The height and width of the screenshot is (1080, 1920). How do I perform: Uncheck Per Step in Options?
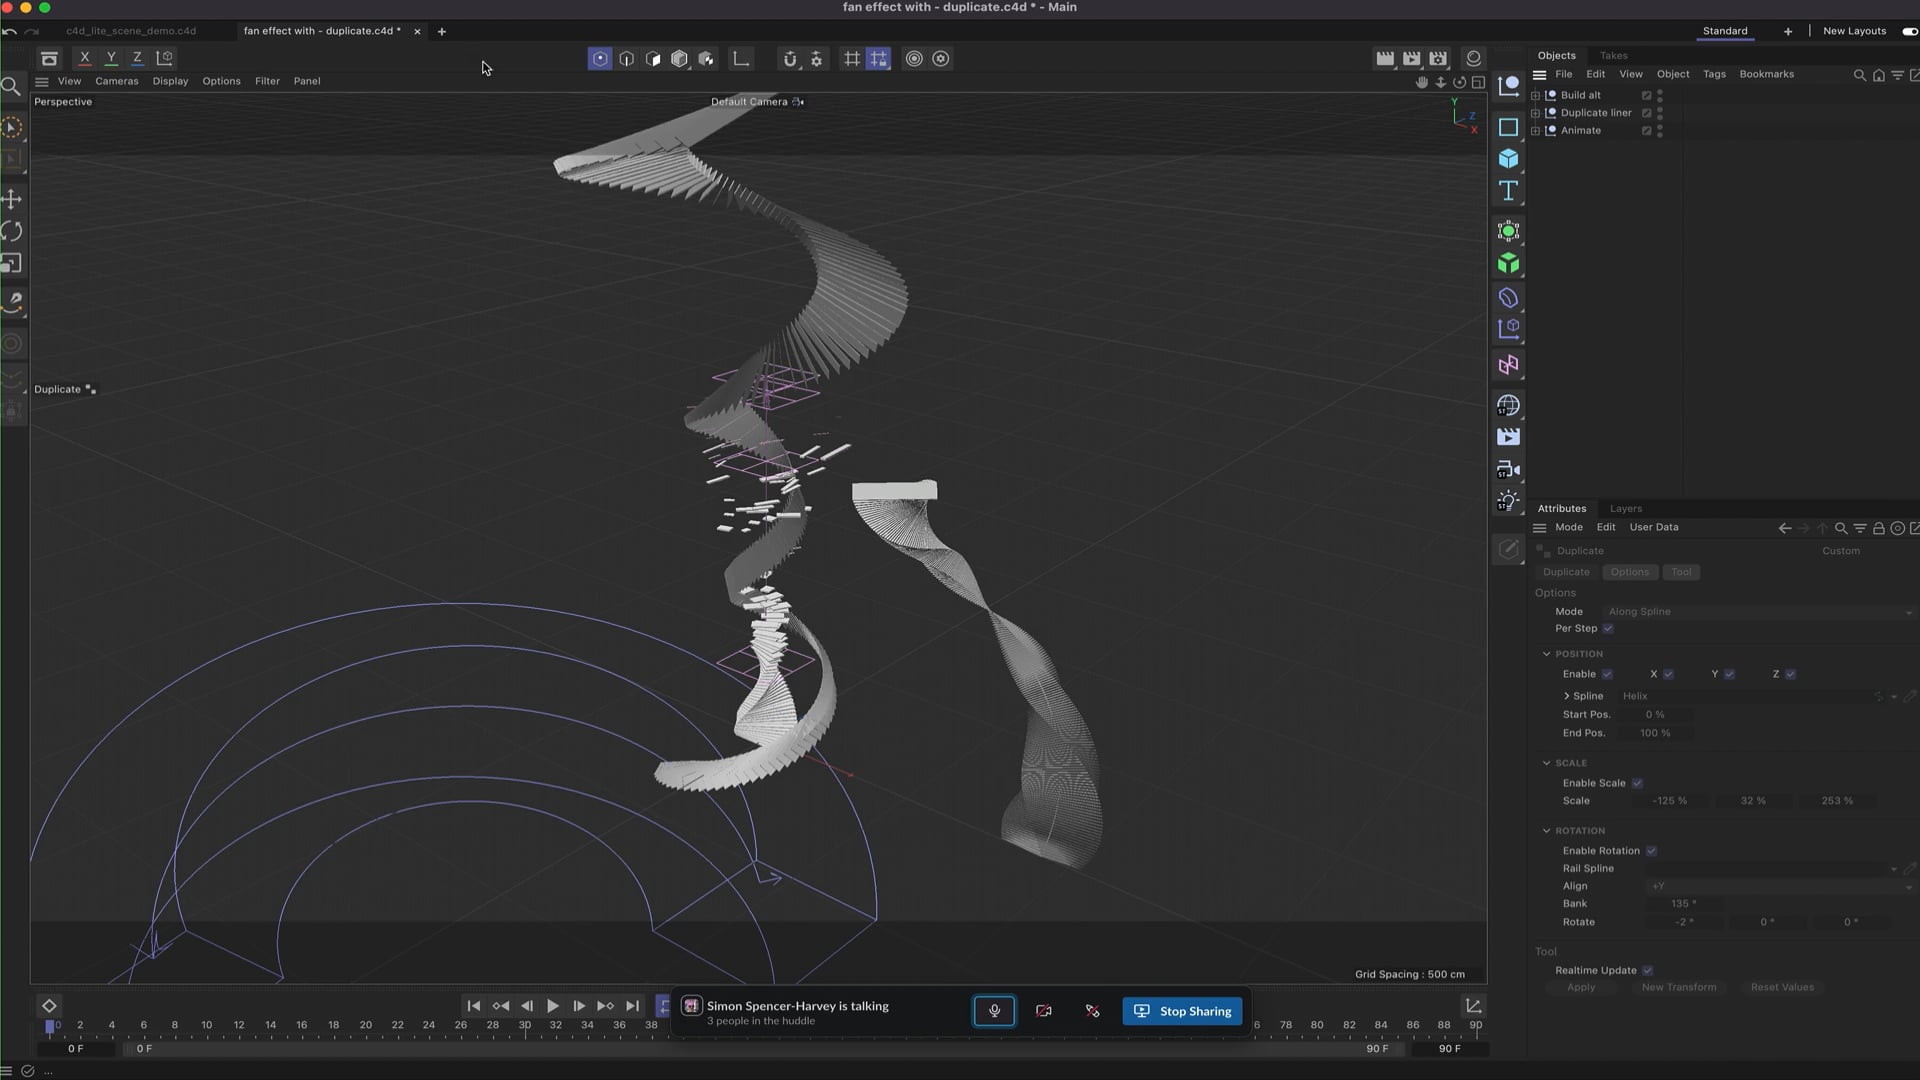tap(1609, 628)
